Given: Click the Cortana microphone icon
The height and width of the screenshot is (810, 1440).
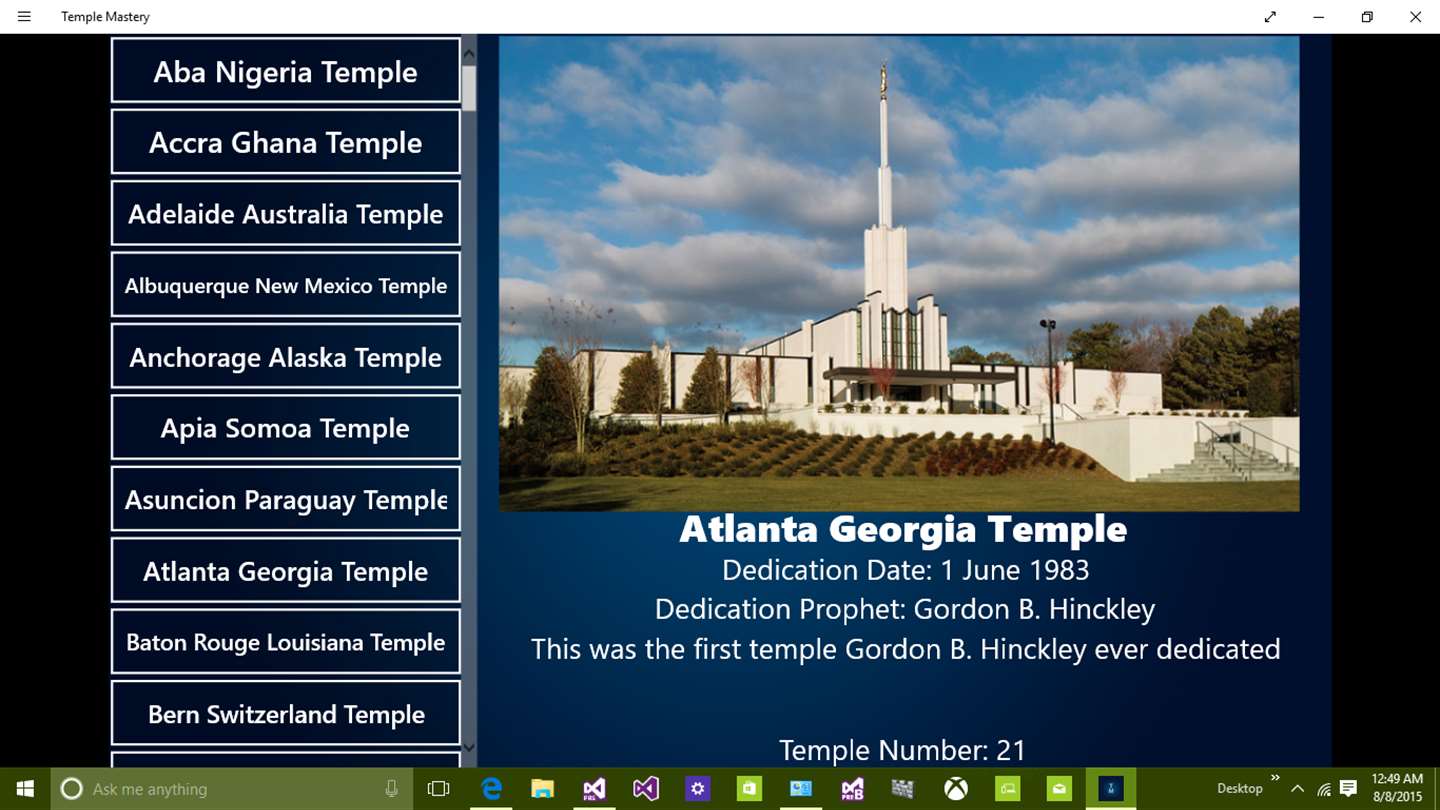Looking at the screenshot, I should [x=392, y=789].
